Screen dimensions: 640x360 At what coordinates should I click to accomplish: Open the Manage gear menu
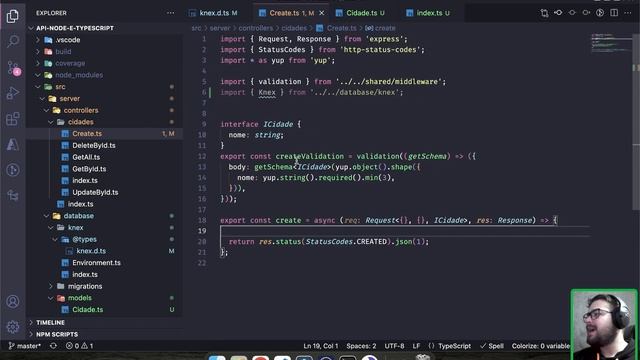point(13,327)
